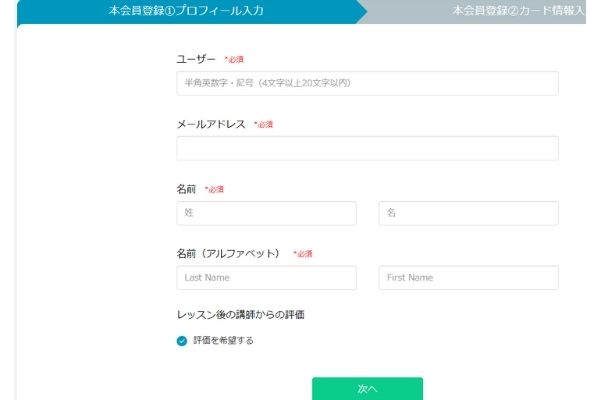Focus the Last Name input field
The image size is (600, 400).
tap(266, 278)
